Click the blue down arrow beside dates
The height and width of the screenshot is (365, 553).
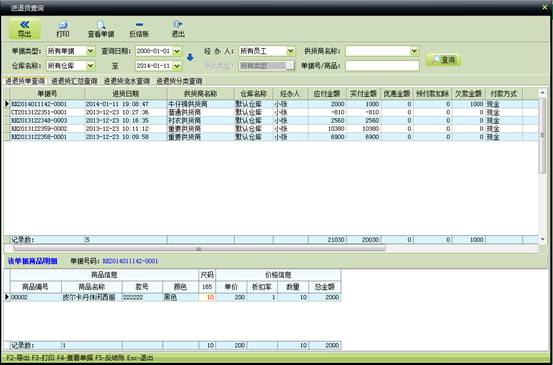point(190,57)
